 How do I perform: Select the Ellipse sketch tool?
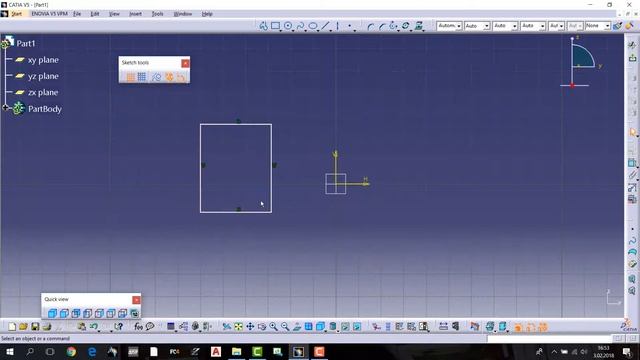pos(313,26)
